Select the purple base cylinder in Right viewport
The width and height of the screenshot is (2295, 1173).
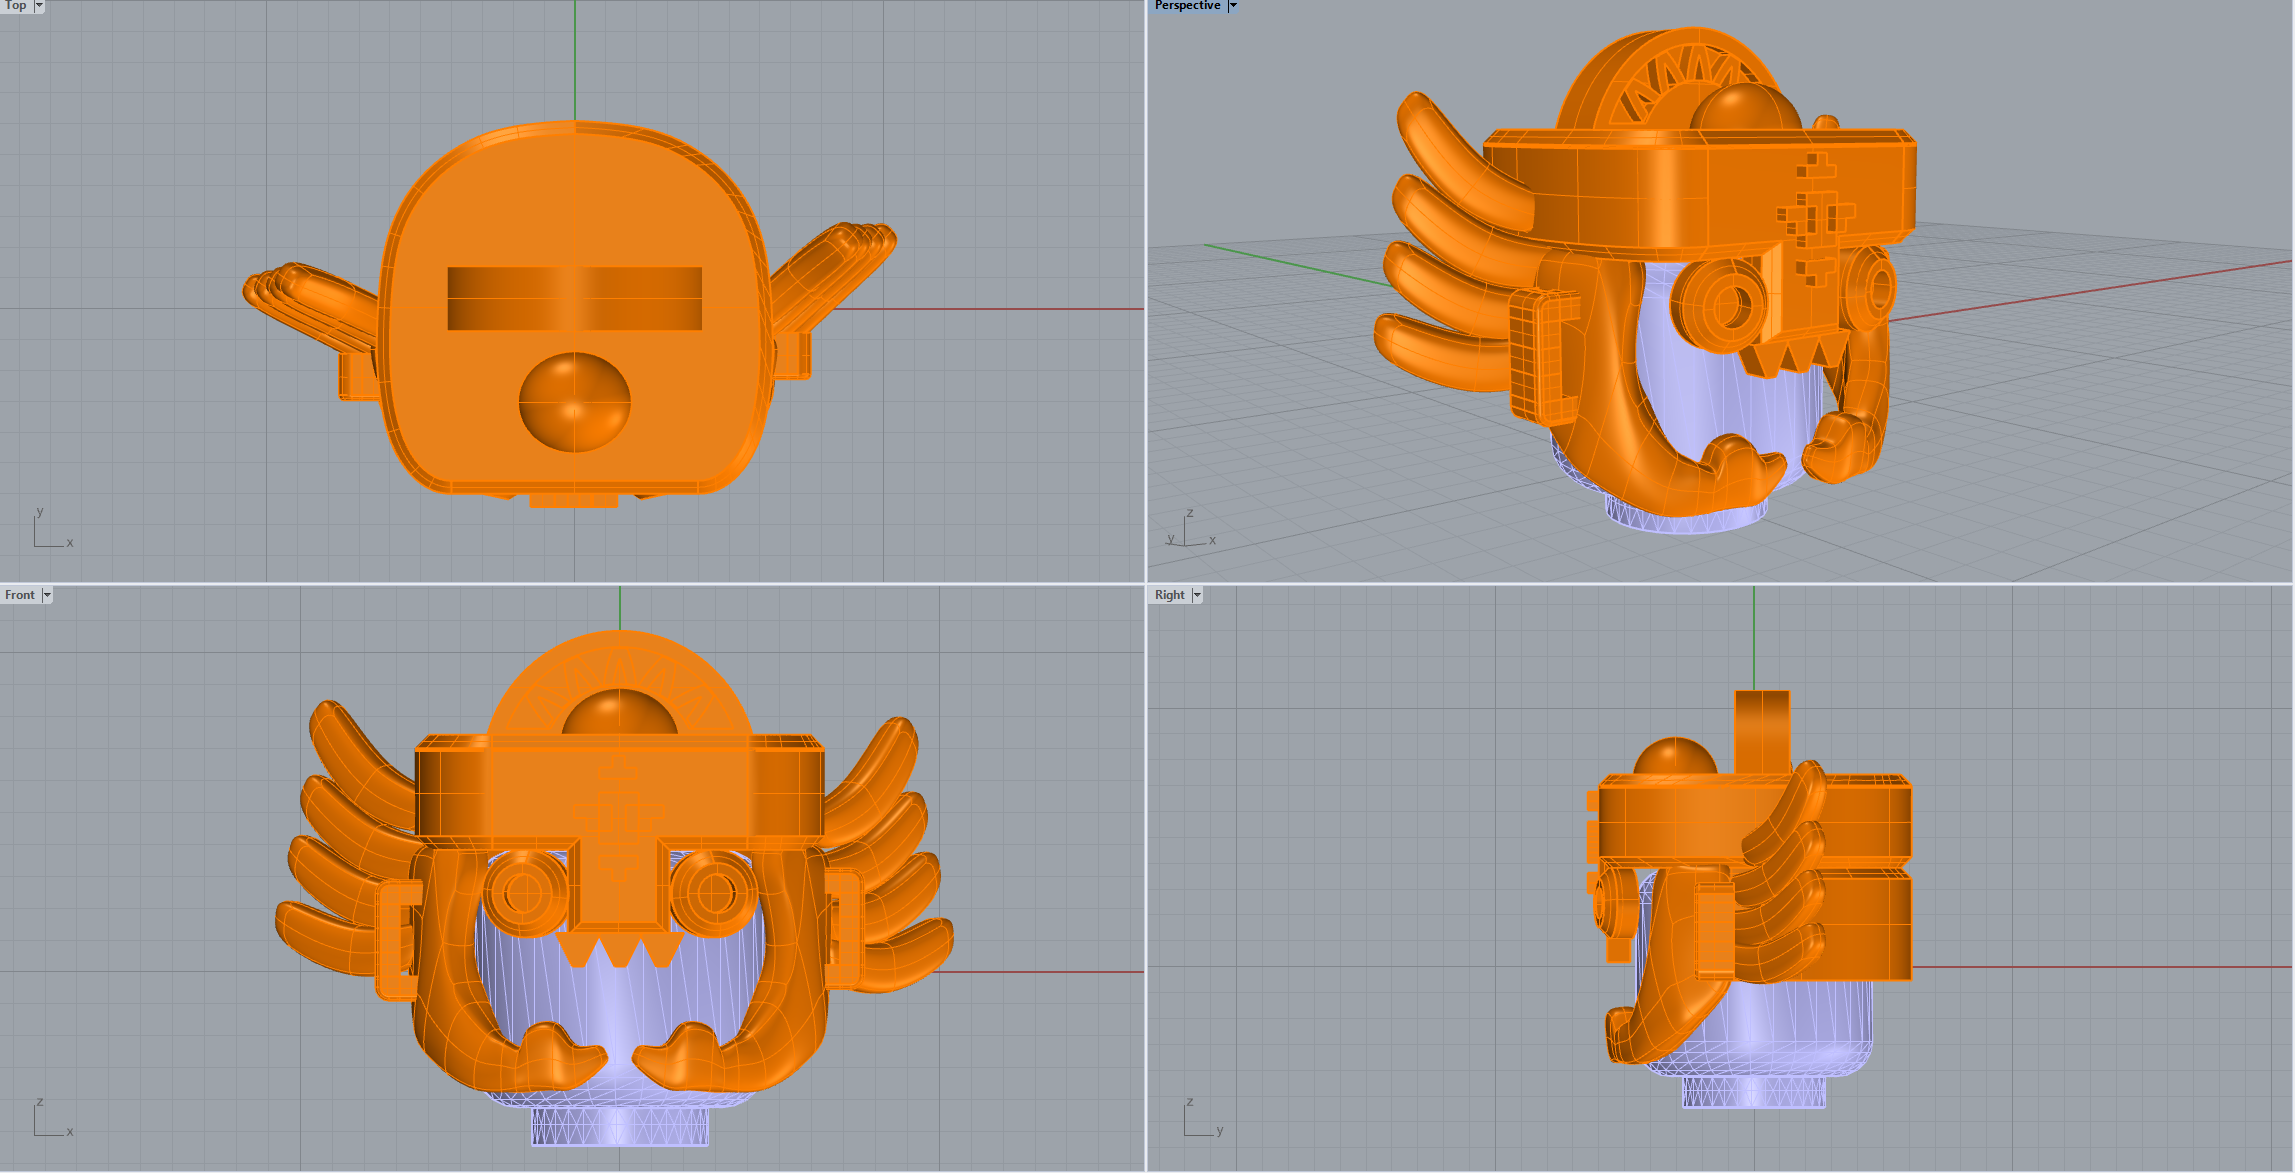[1753, 1092]
